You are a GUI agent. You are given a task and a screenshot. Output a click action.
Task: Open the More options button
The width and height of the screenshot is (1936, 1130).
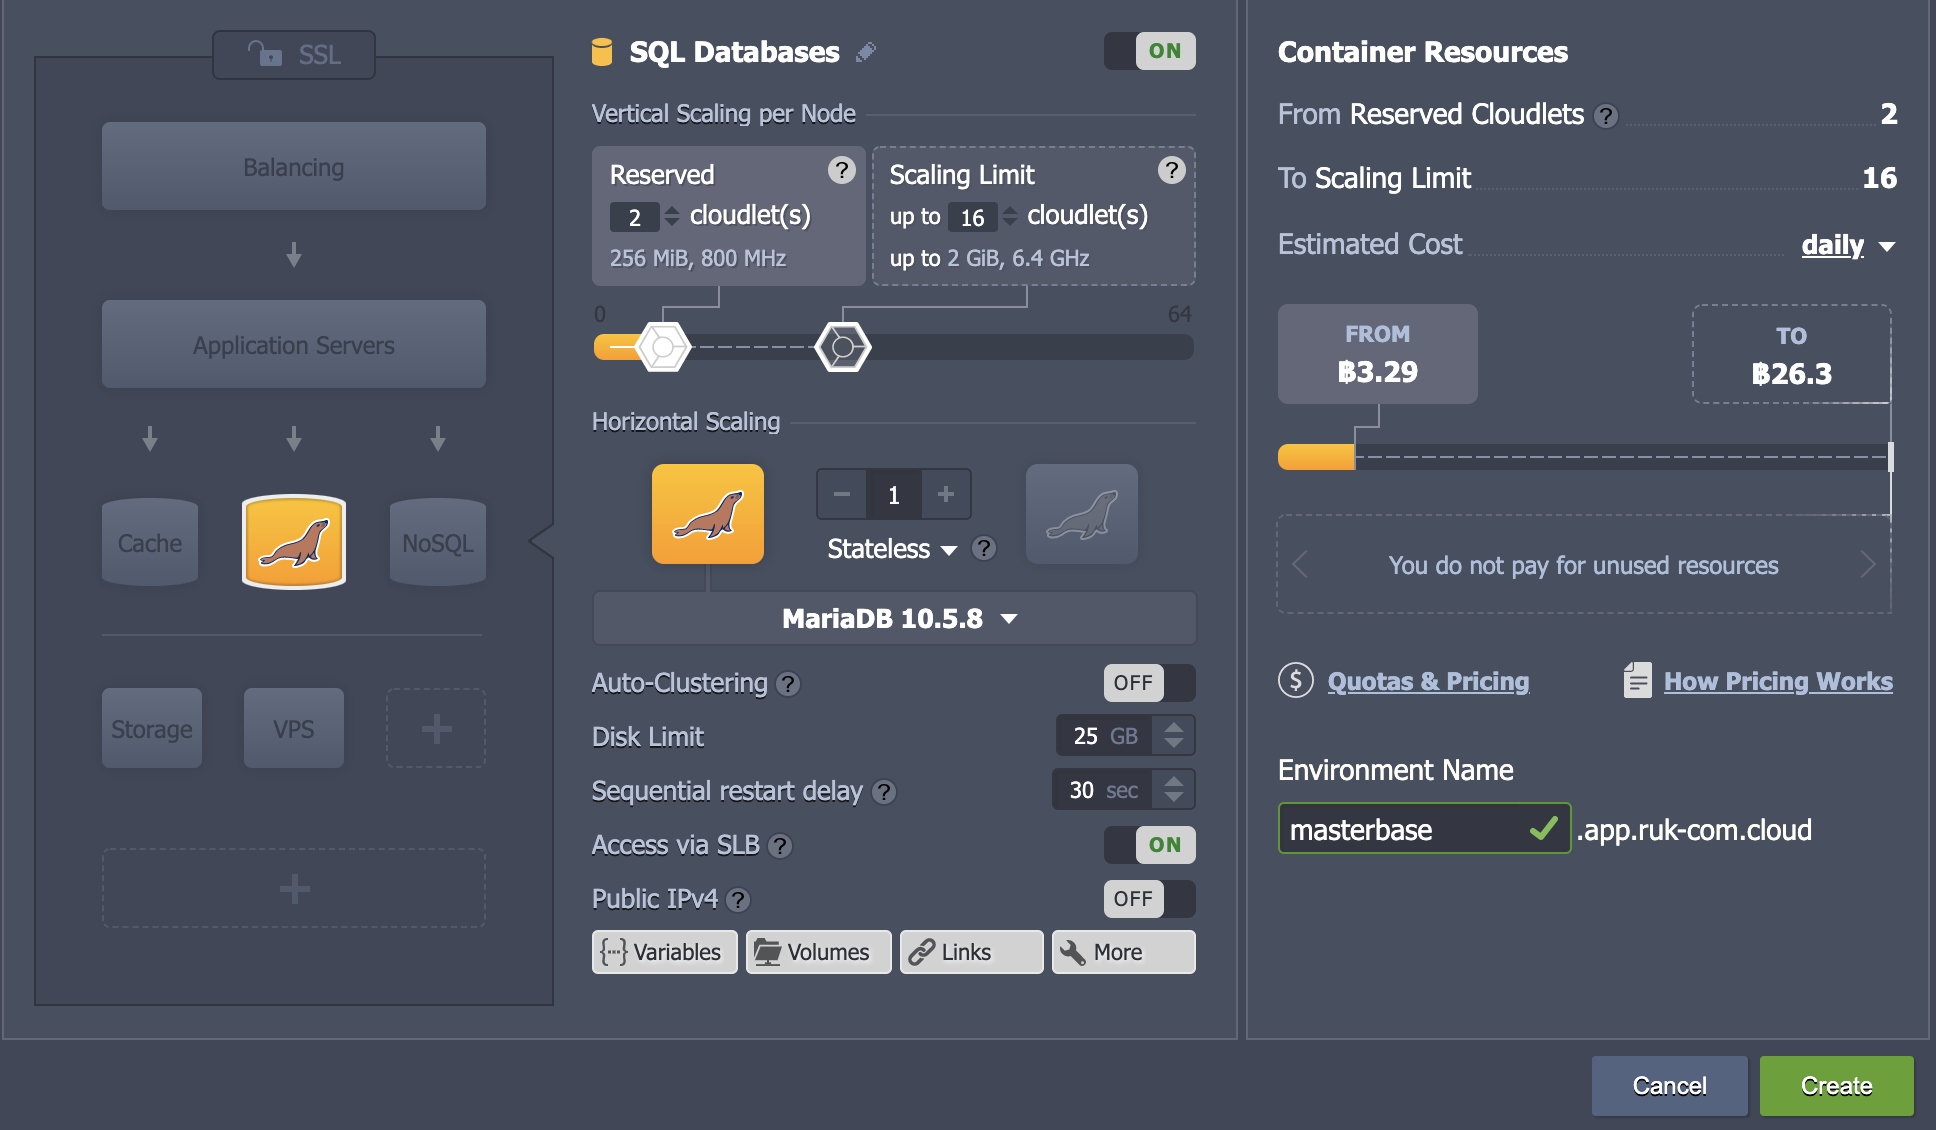click(x=1124, y=952)
